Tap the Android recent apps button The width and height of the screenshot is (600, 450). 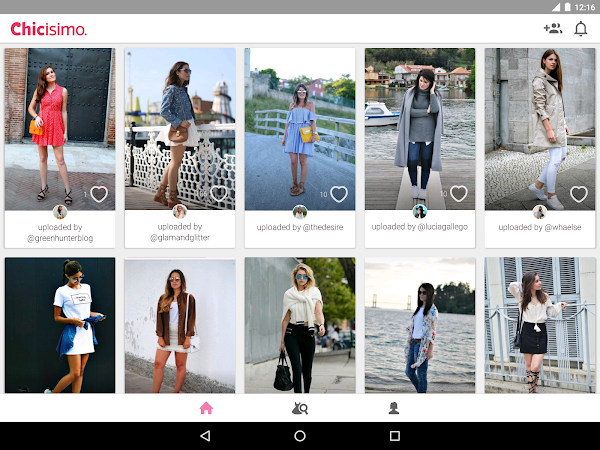point(395,436)
